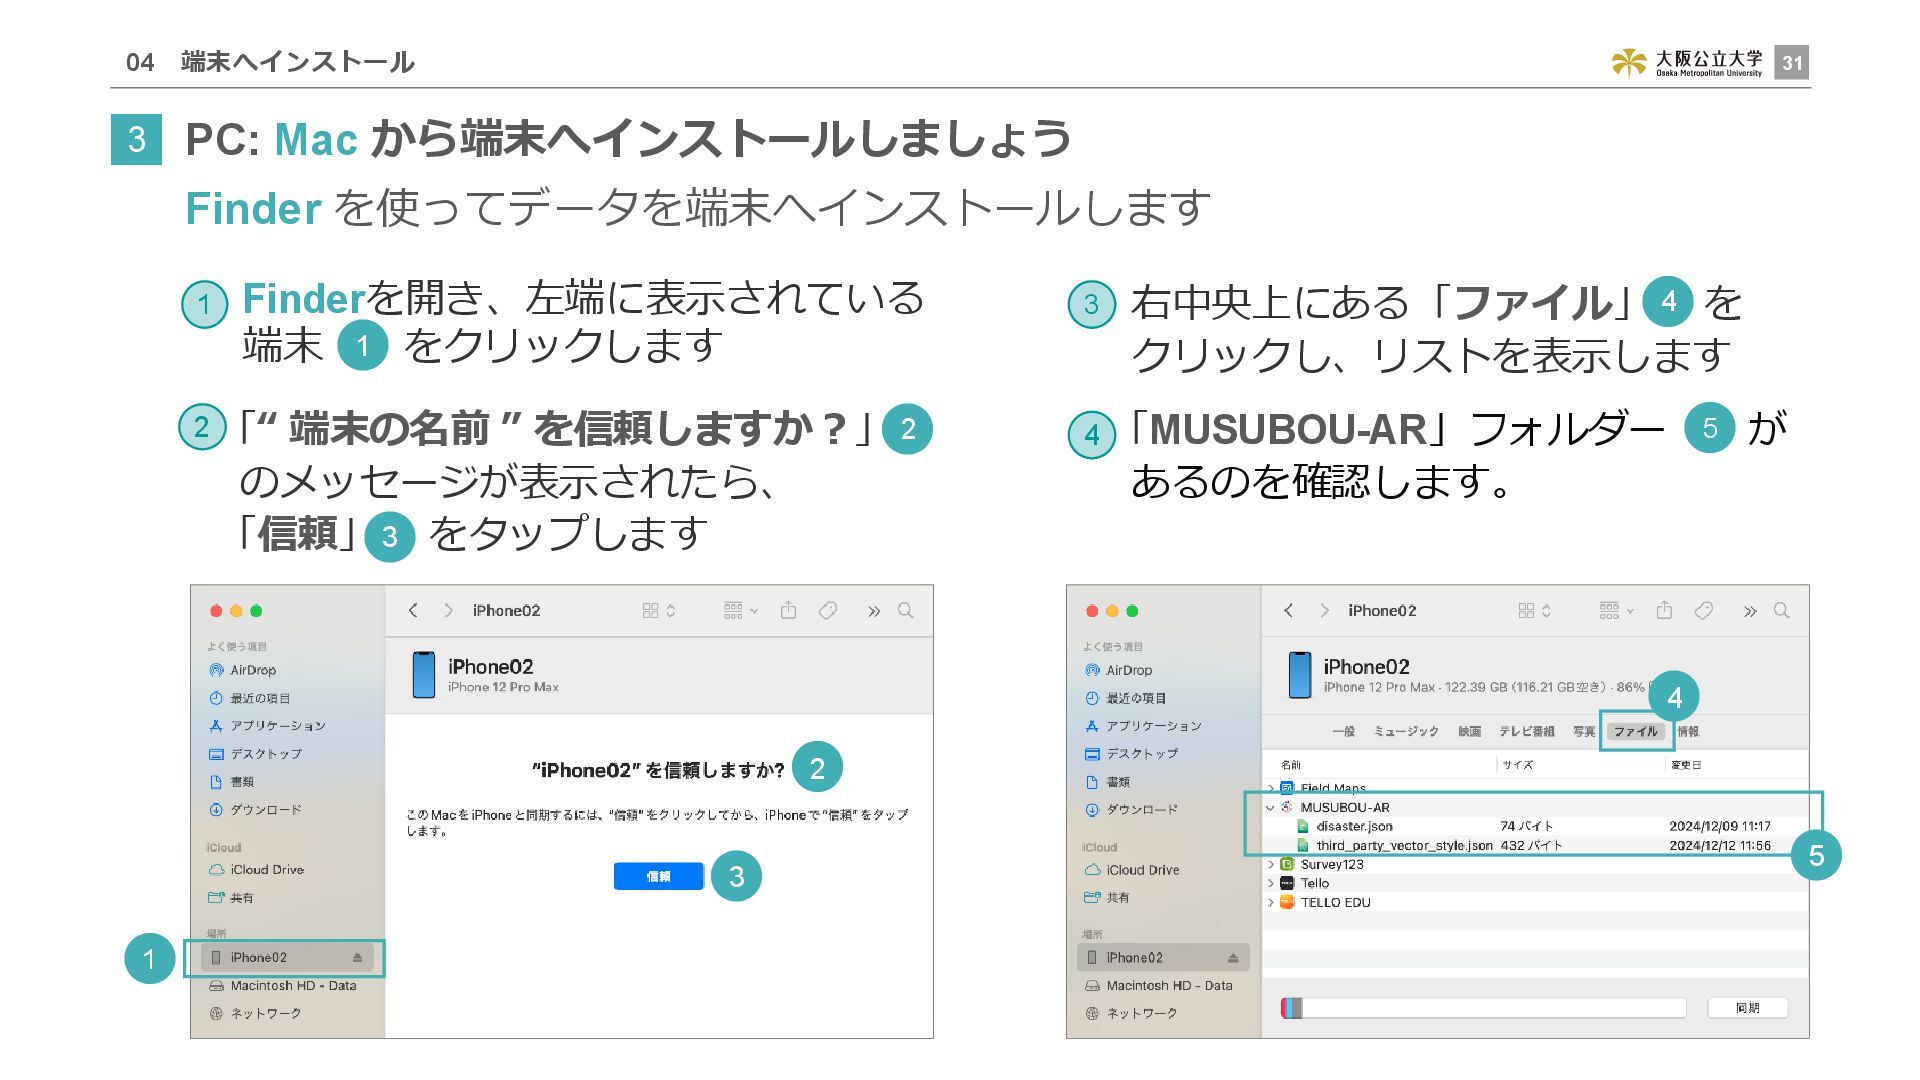The image size is (1920, 1080).
Task: Switch to the テレビ番組 tab
Action: 1527,732
